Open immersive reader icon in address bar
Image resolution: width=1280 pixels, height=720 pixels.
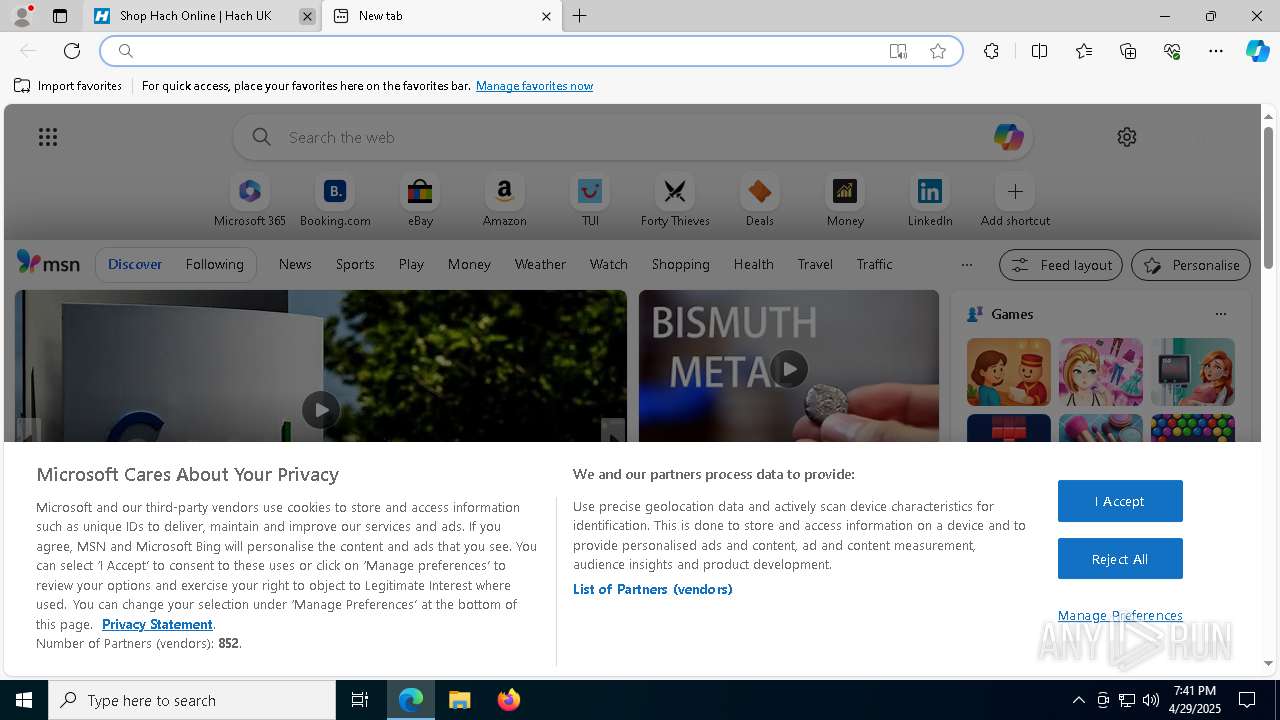898,51
